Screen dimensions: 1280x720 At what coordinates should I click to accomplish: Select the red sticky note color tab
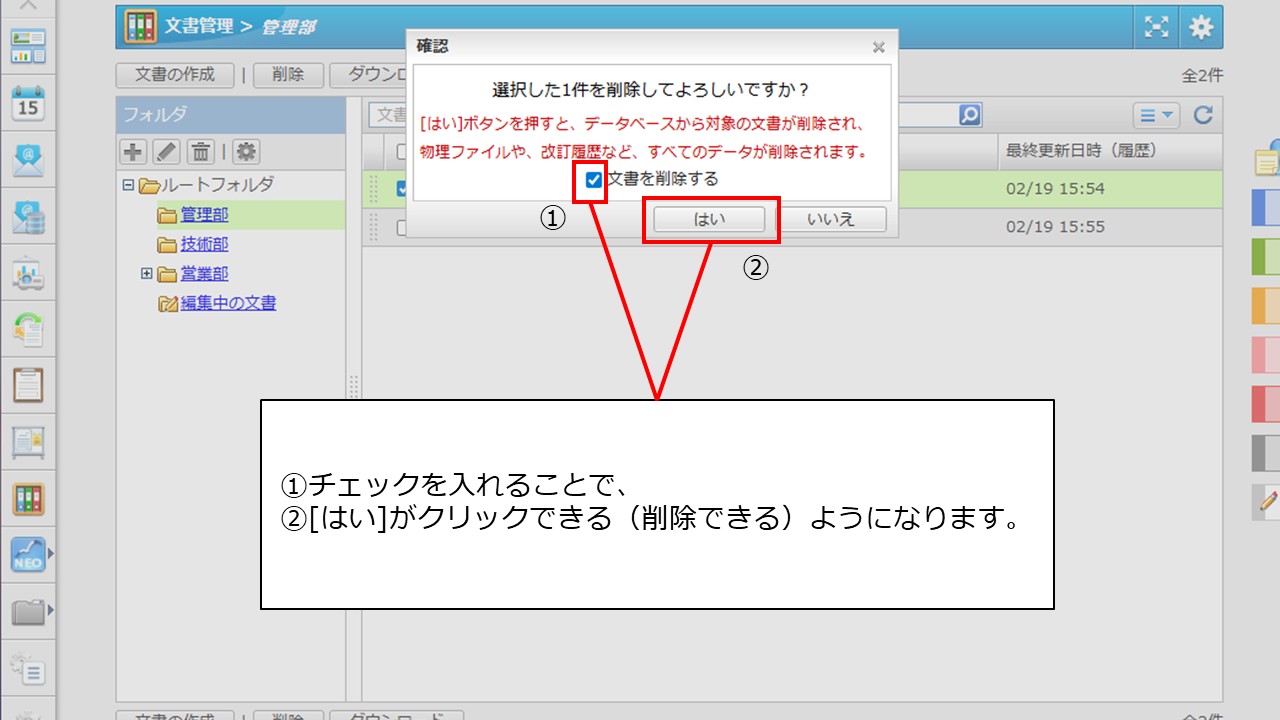click(1267, 404)
